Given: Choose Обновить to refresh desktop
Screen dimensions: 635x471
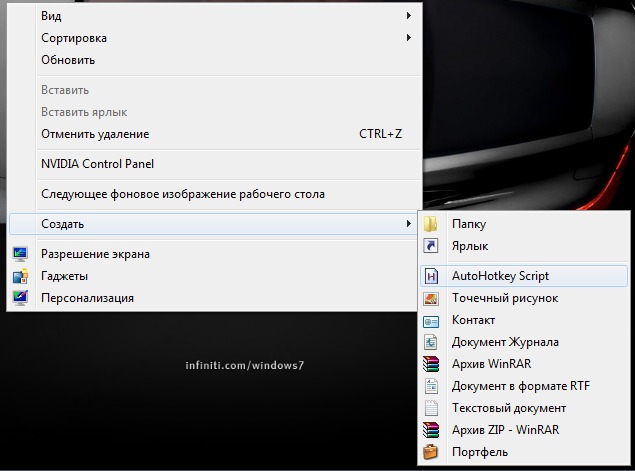Looking at the screenshot, I should pyautogui.click(x=213, y=60).
